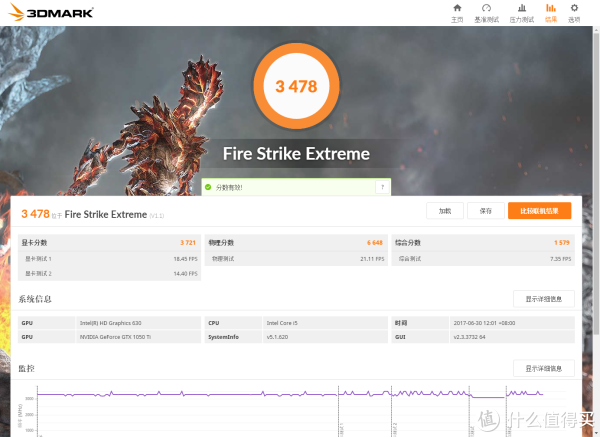Select the combined score value 1 579

[562, 243]
